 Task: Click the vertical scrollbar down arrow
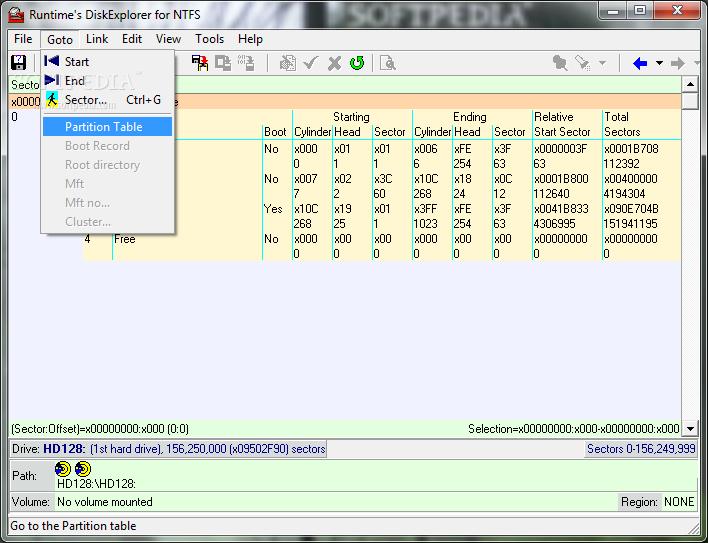(x=690, y=428)
